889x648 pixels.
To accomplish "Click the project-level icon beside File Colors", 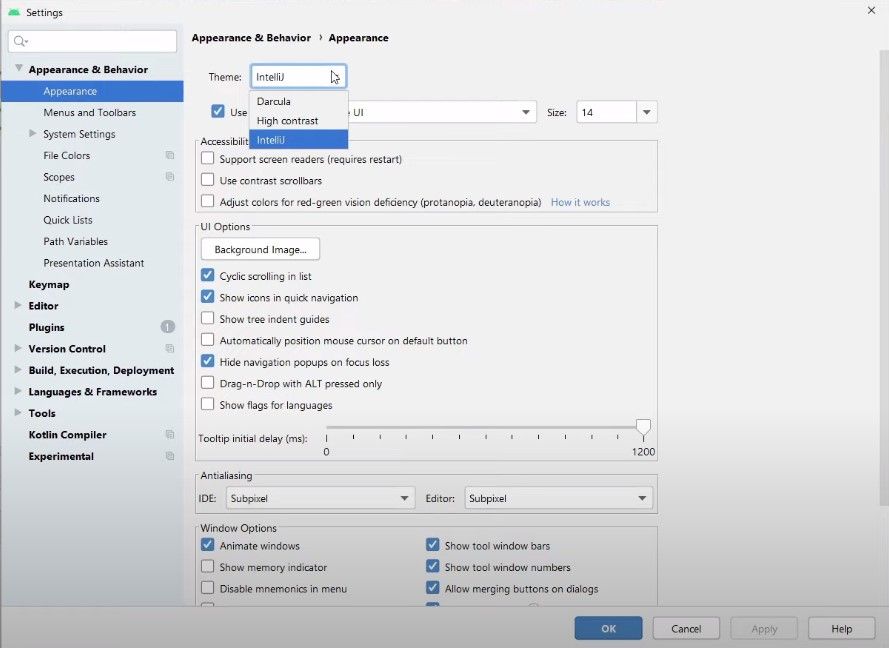I will 170,155.
